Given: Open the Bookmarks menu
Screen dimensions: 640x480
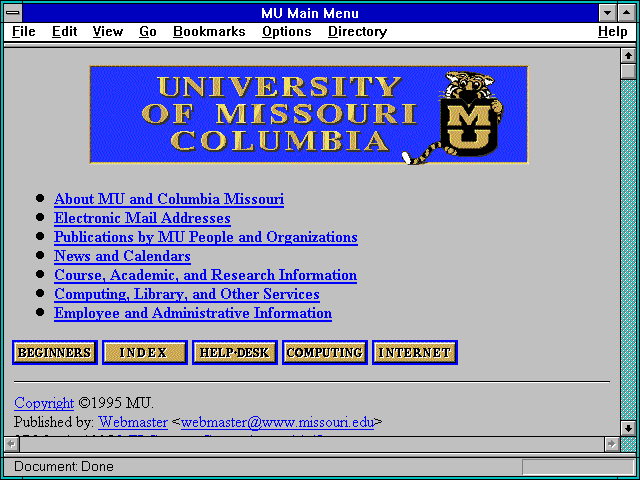Looking at the screenshot, I should pyautogui.click(x=209, y=32).
